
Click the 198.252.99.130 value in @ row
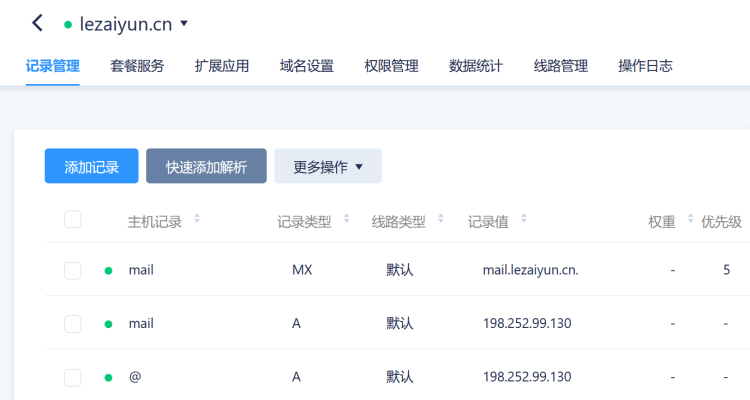[x=527, y=377]
